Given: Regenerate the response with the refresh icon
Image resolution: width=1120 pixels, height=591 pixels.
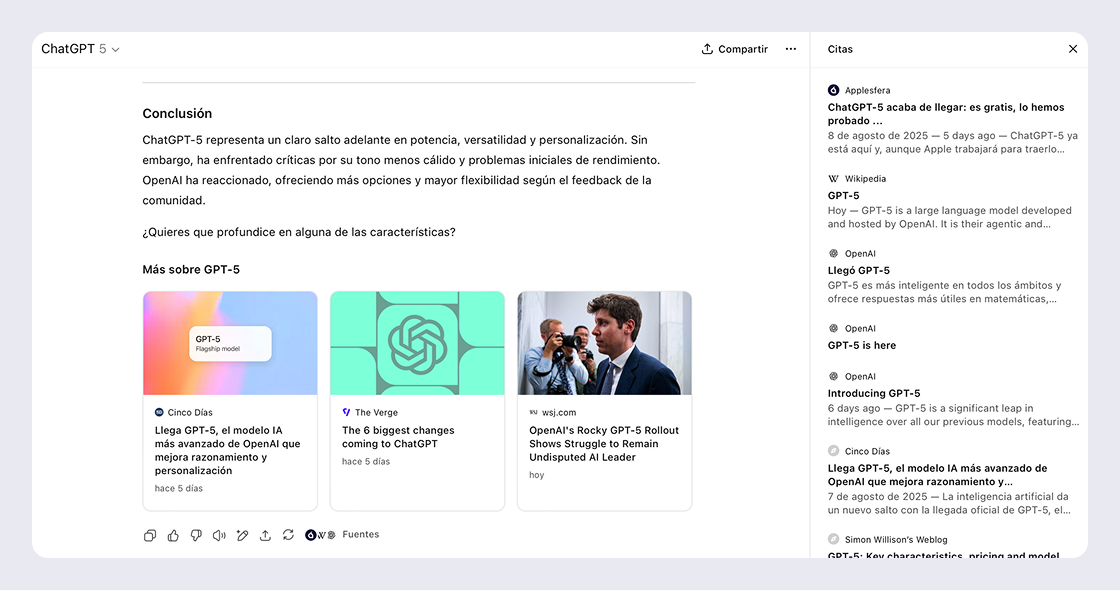Looking at the screenshot, I should point(288,535).
